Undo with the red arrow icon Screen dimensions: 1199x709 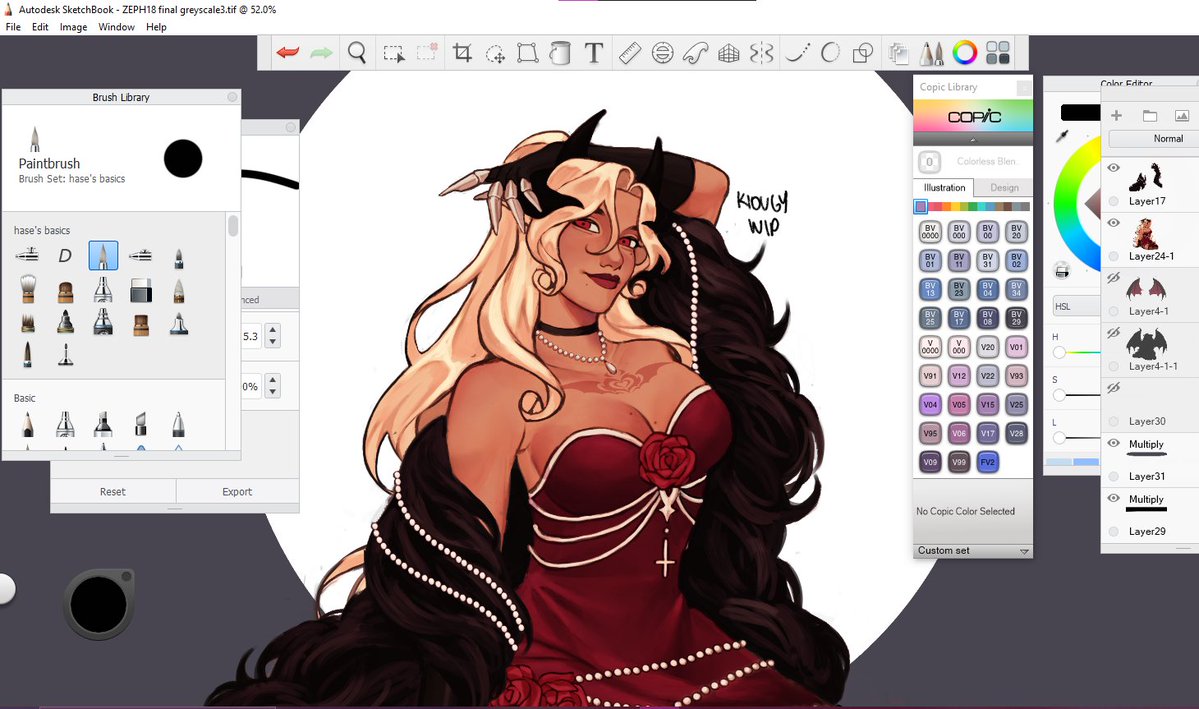(288, 53)
